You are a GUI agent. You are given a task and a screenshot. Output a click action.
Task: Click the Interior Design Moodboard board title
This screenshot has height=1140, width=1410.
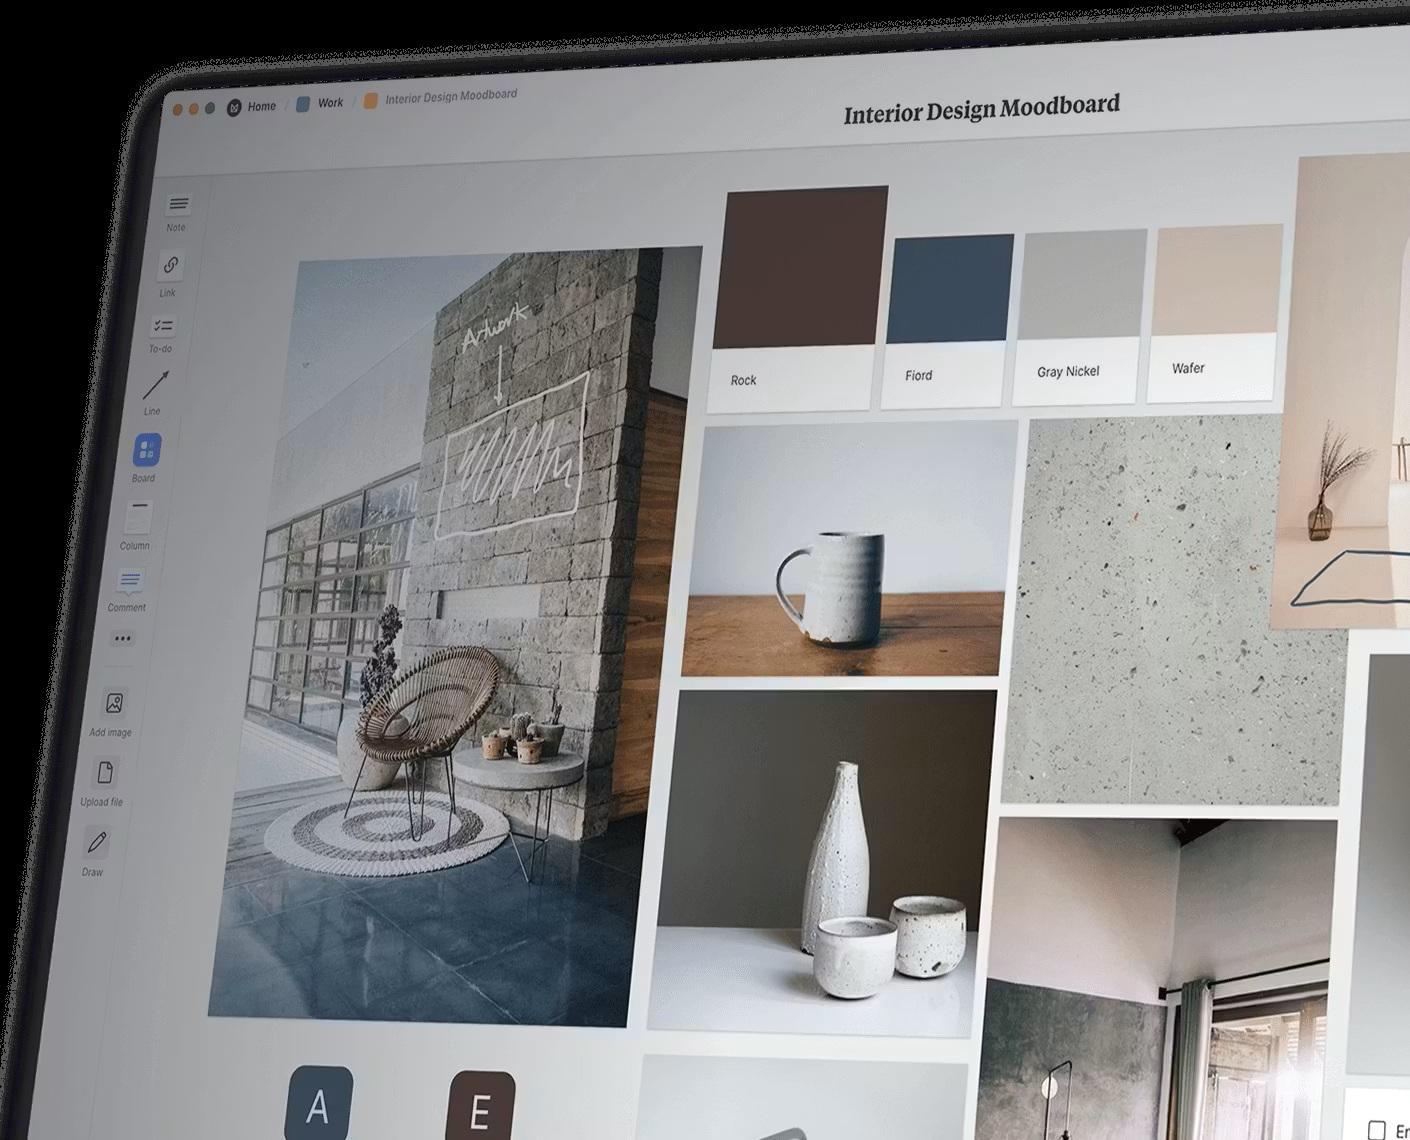tap(981, 109)
